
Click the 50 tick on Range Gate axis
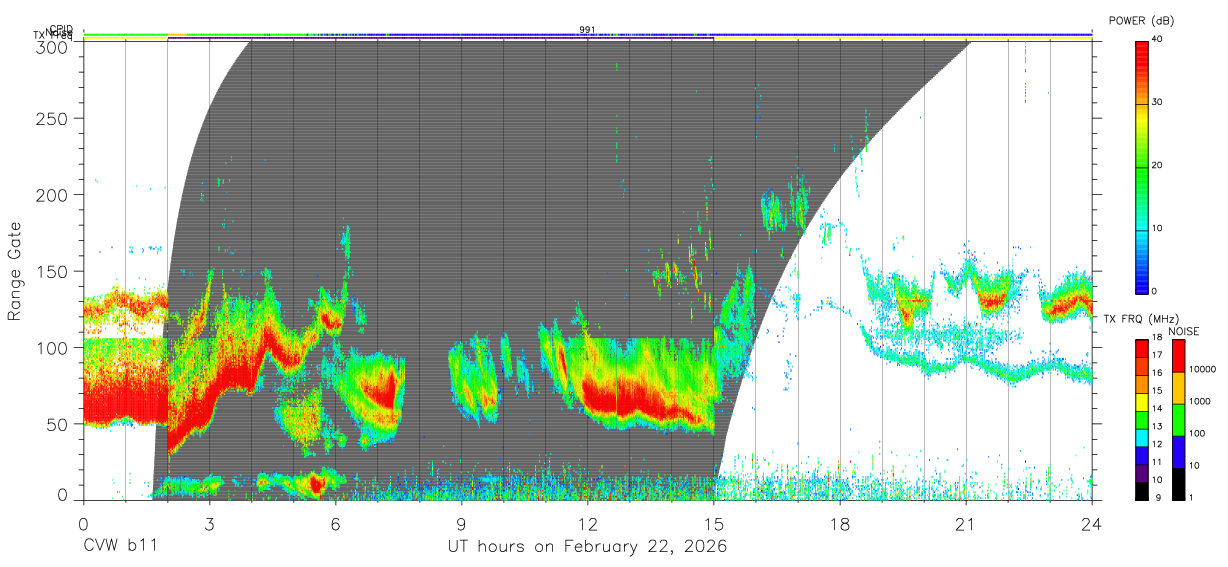(x=58, y=424)
